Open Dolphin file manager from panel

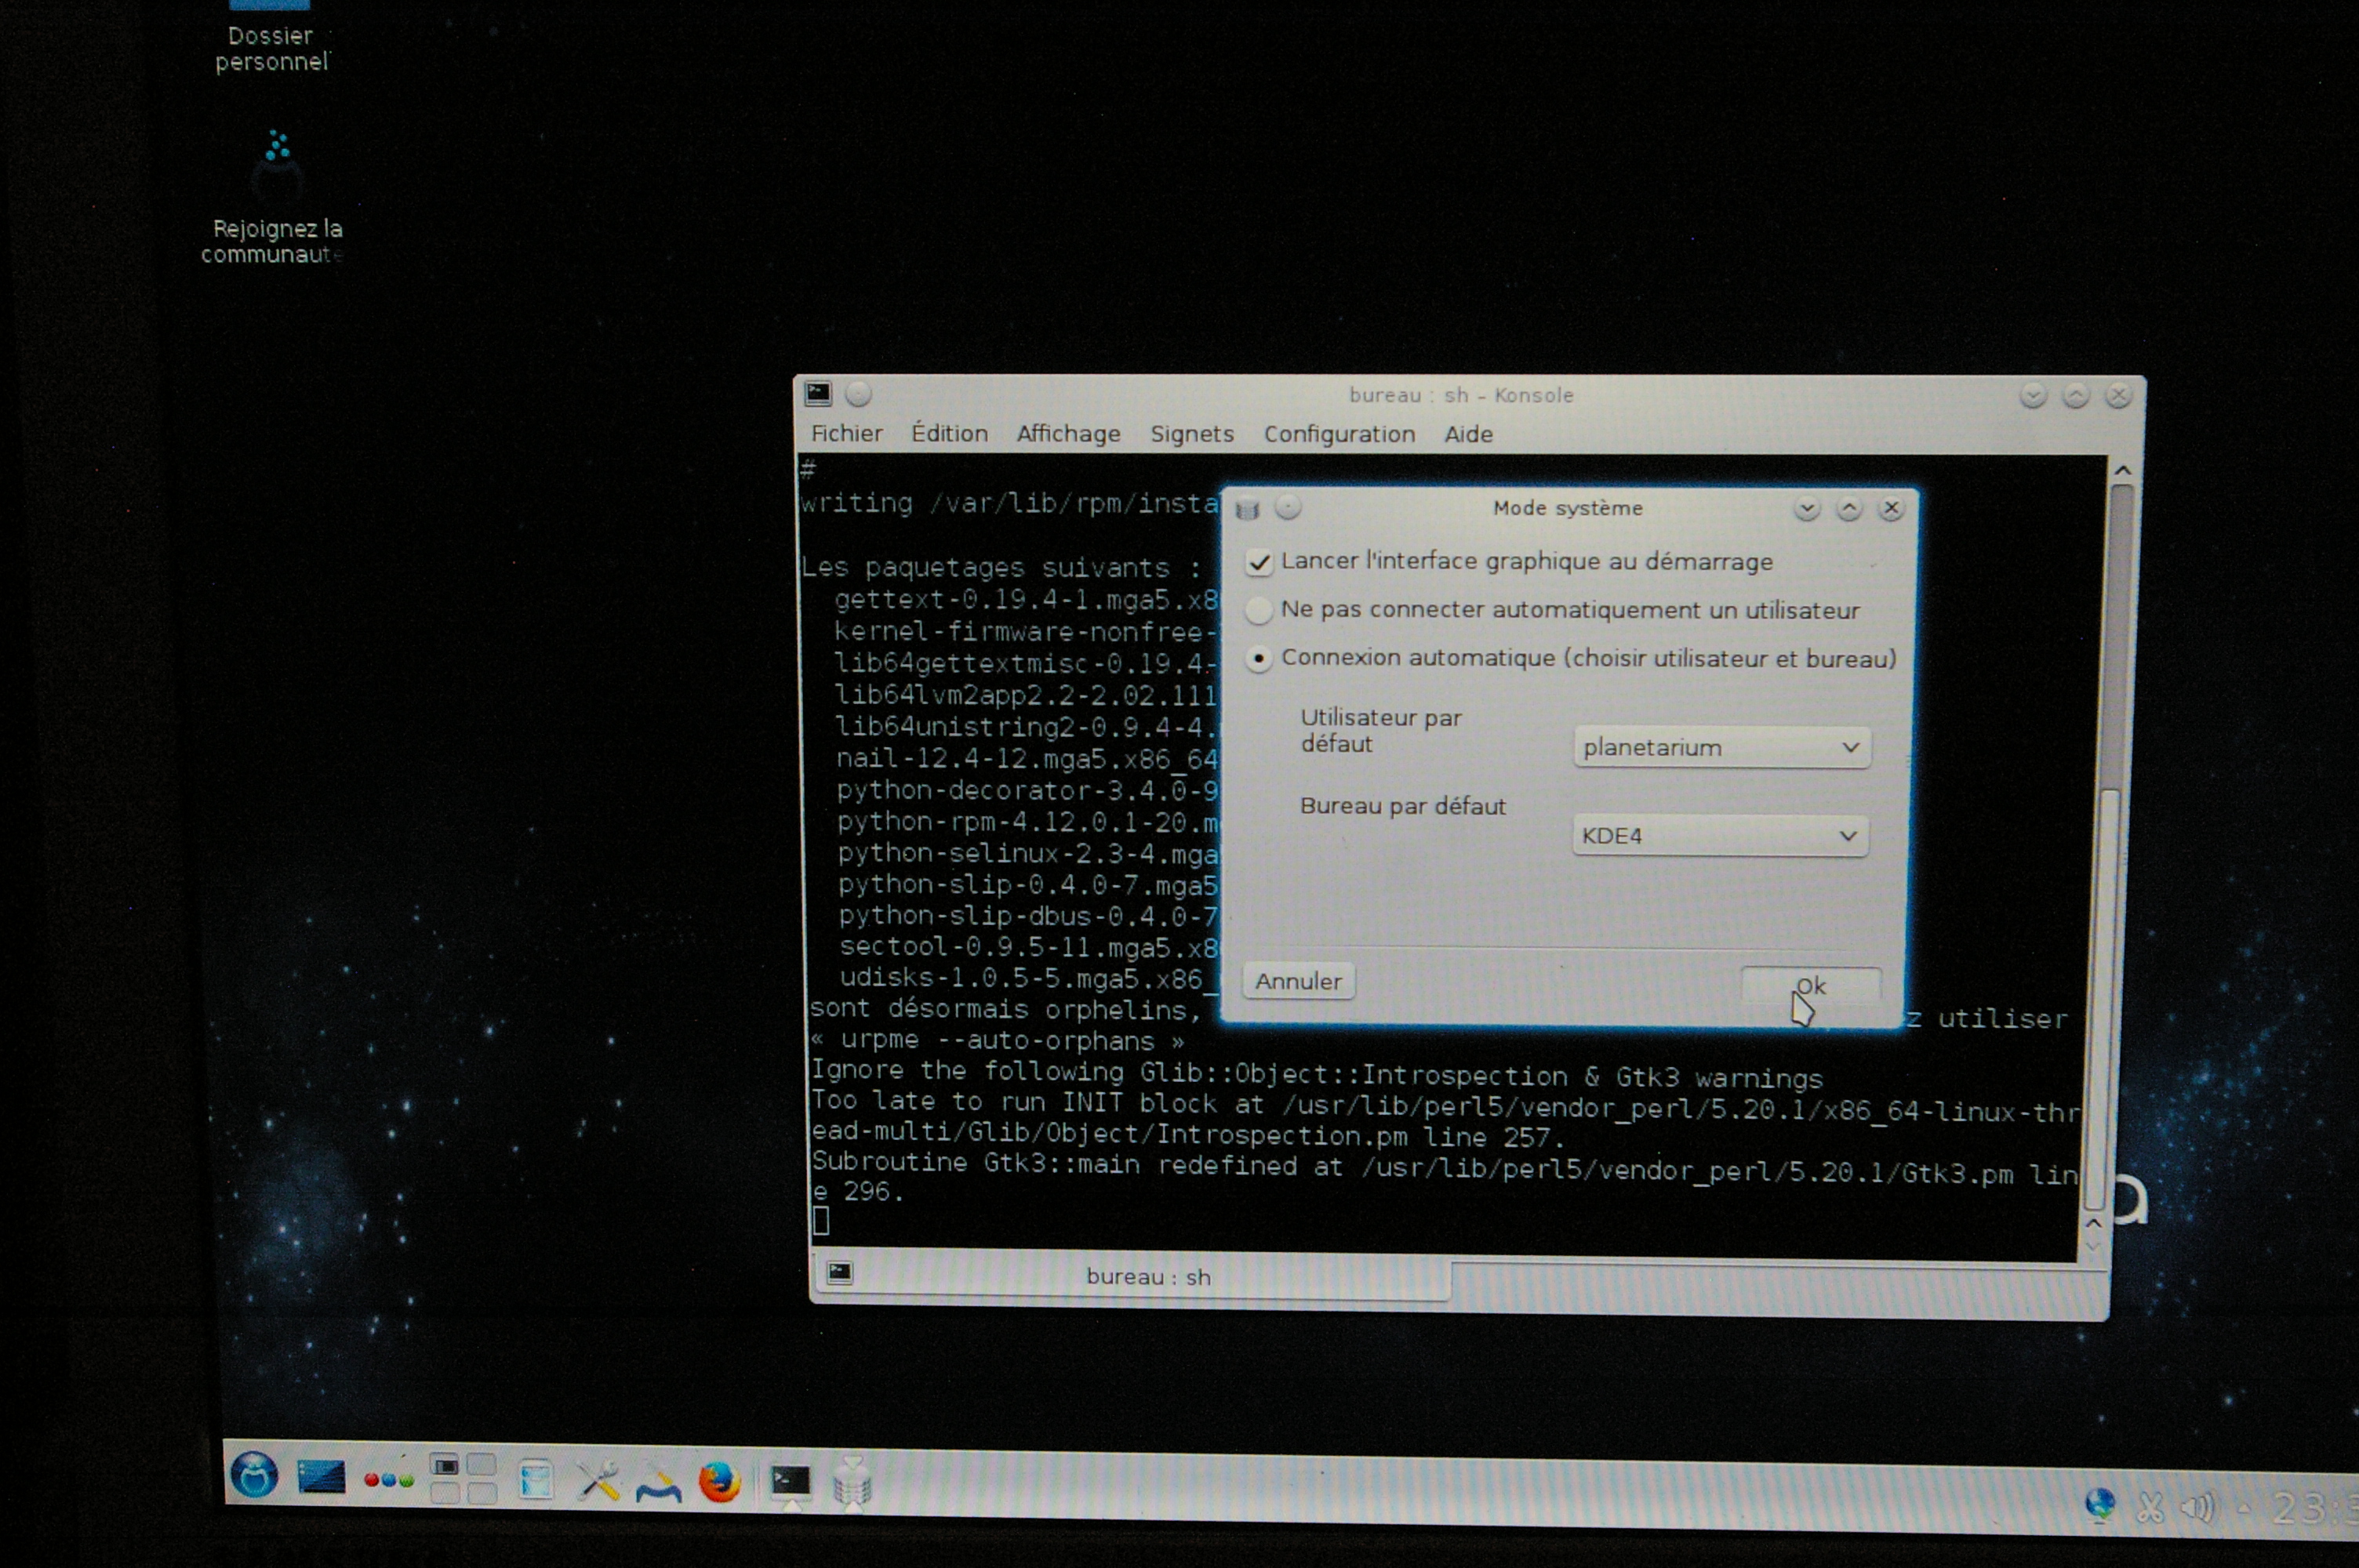coord(535,1480)
